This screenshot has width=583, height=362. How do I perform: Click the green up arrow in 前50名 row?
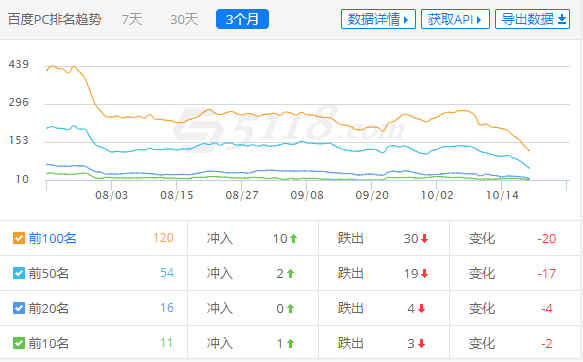[291, 274]
